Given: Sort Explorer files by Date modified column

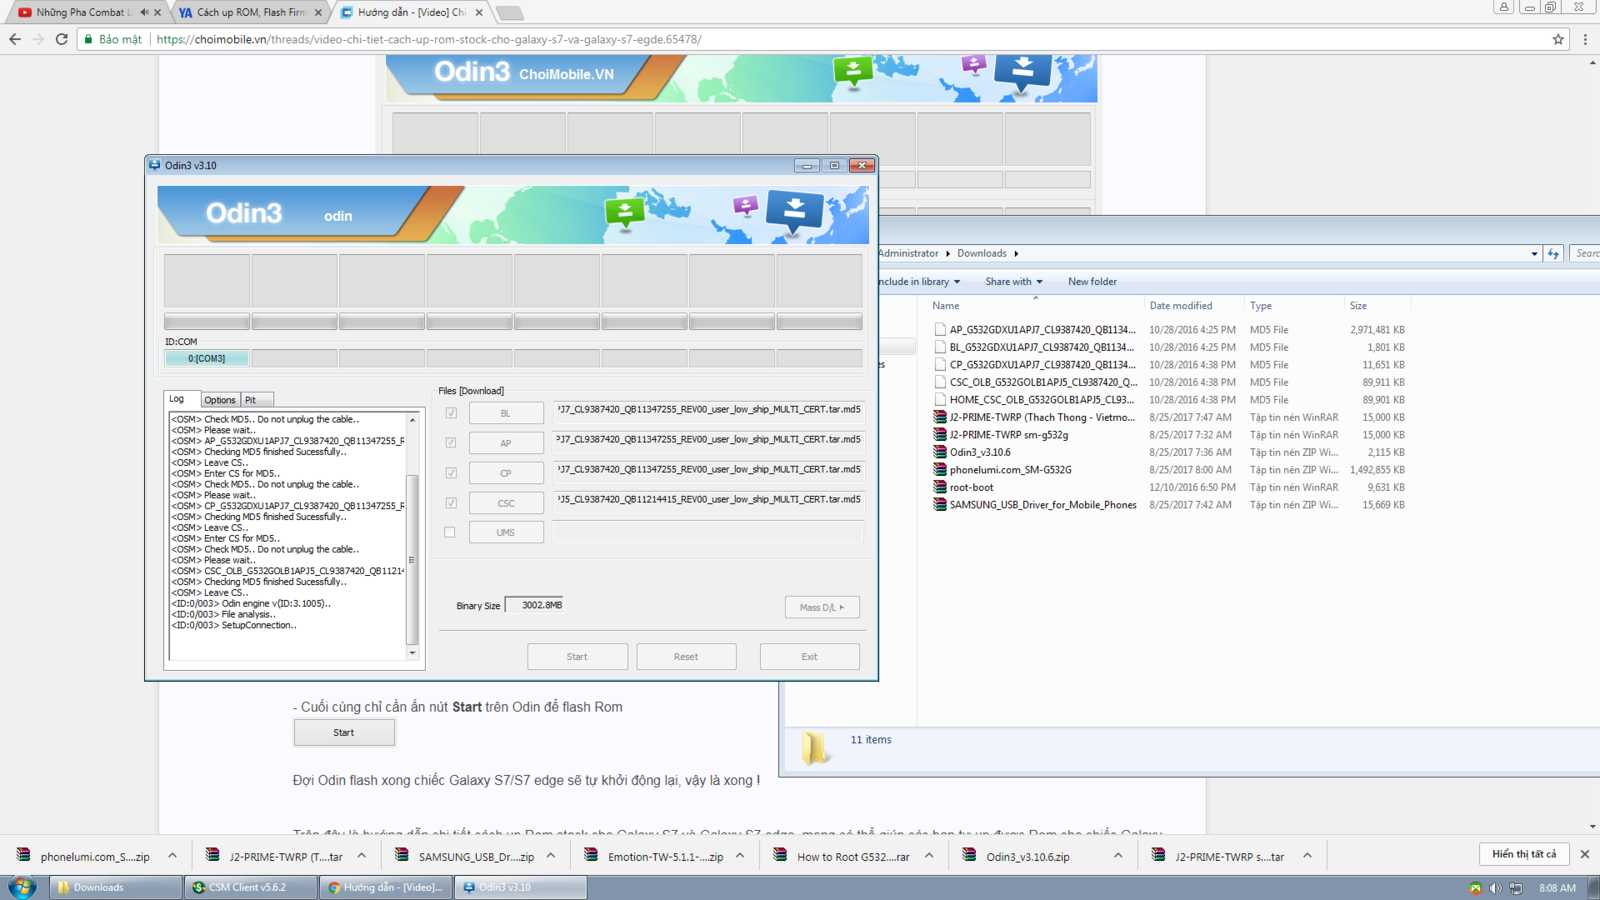Looking at the screenshot, I should coord(1194,306).
